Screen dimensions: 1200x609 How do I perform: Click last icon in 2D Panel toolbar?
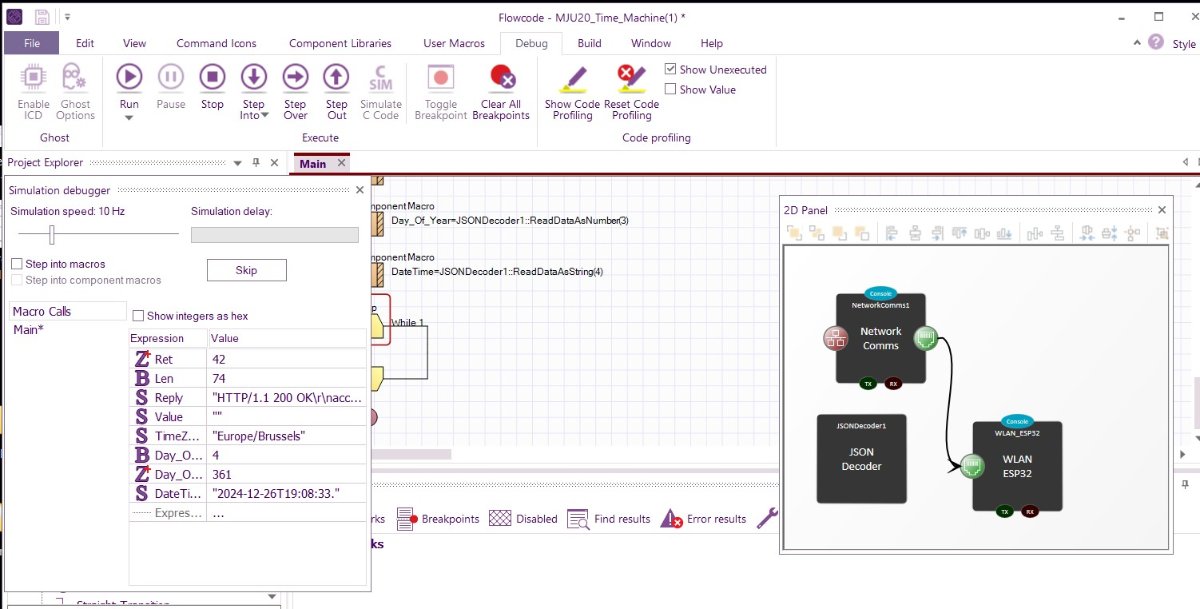[x=1162, y=233]
